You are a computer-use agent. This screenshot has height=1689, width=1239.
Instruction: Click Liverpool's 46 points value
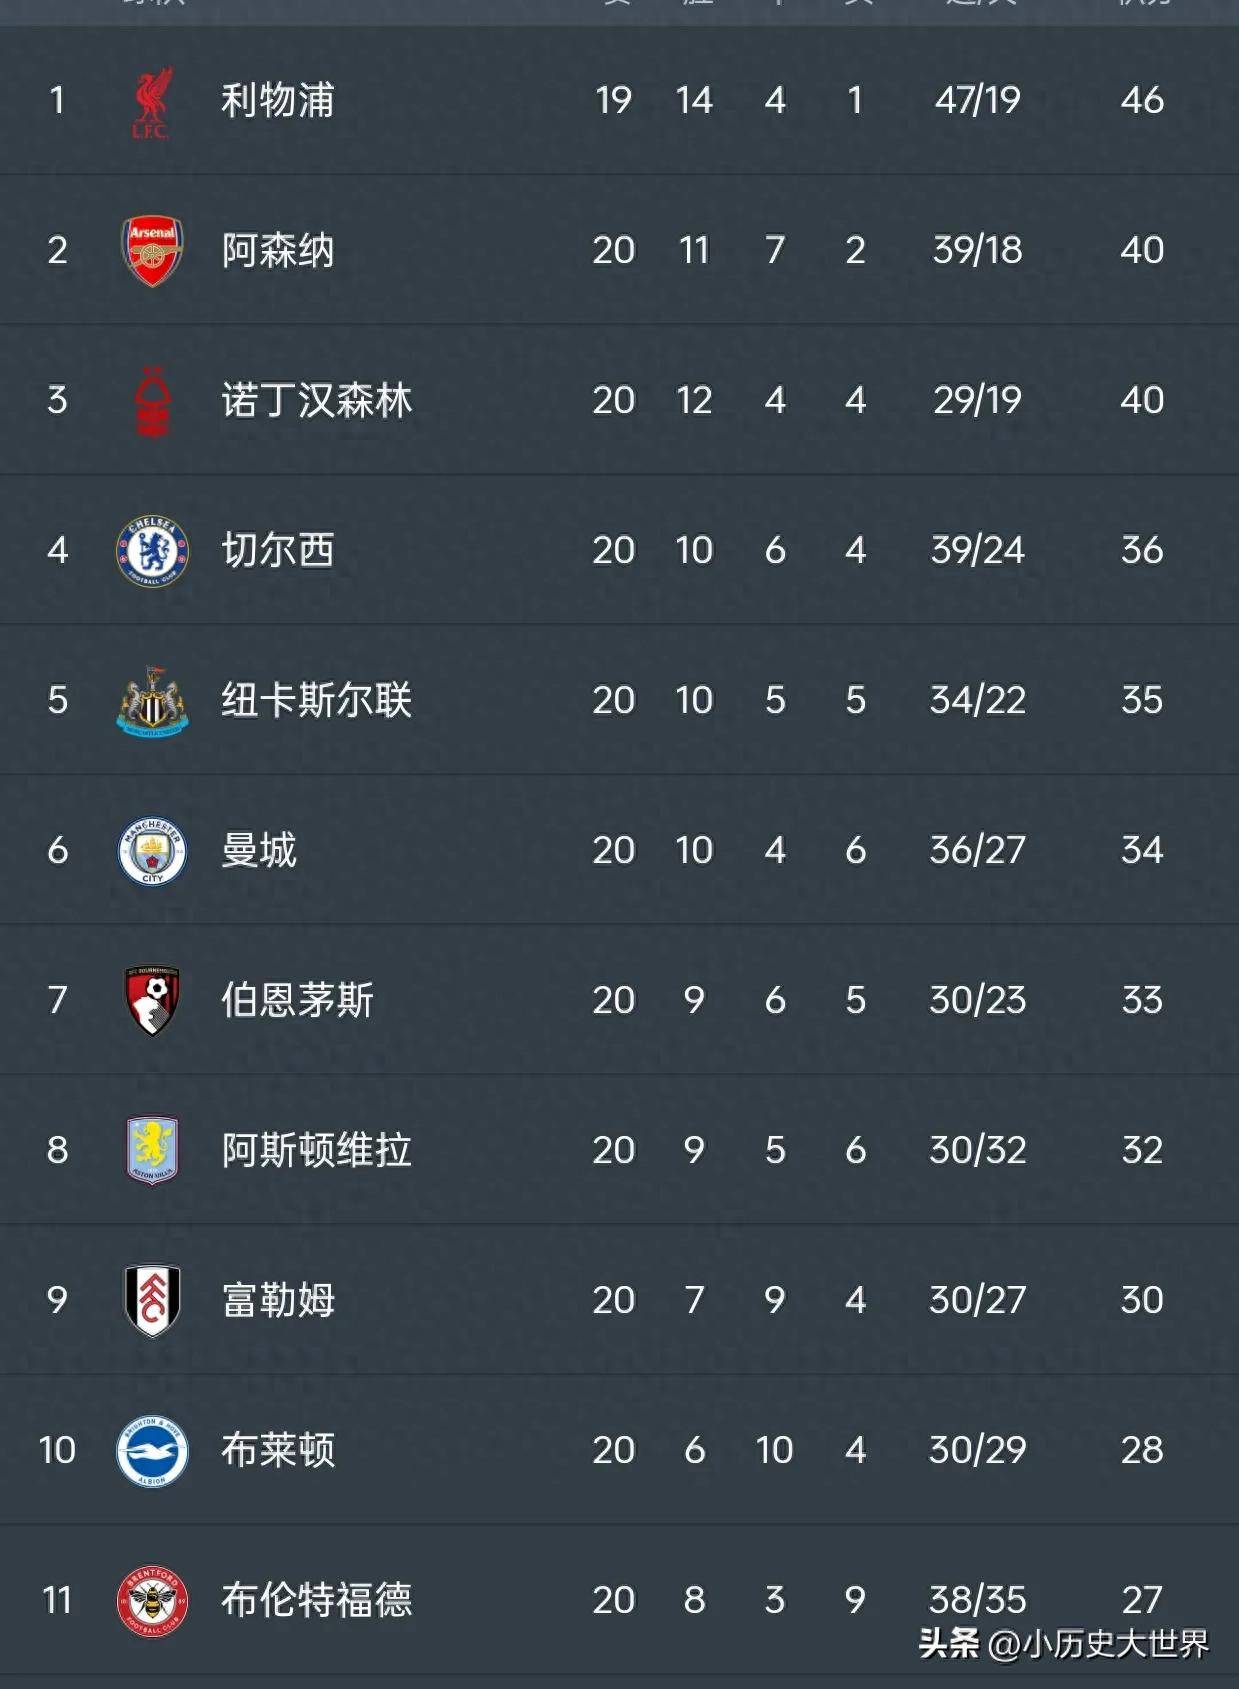click(x=1141, y=101)
